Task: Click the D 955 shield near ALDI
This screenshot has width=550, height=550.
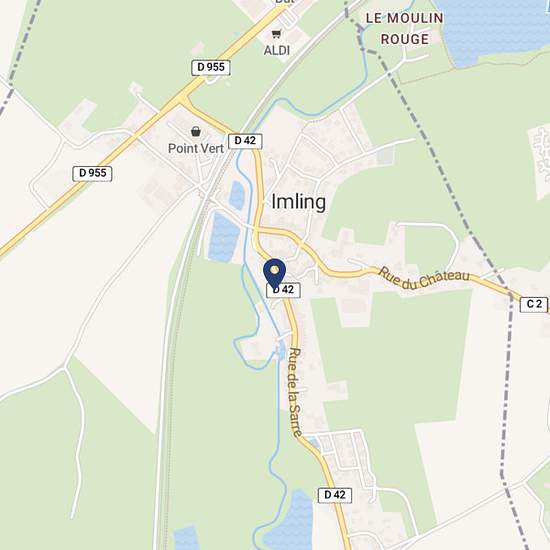Action: pos(211,67)
